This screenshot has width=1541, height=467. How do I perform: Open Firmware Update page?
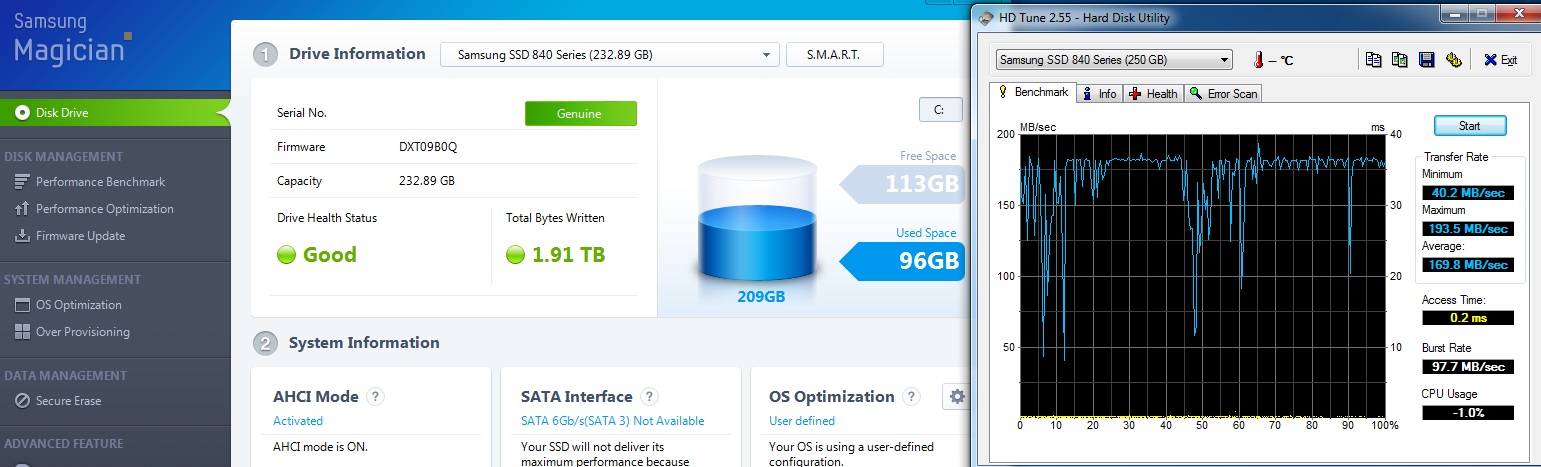[80, 236]
